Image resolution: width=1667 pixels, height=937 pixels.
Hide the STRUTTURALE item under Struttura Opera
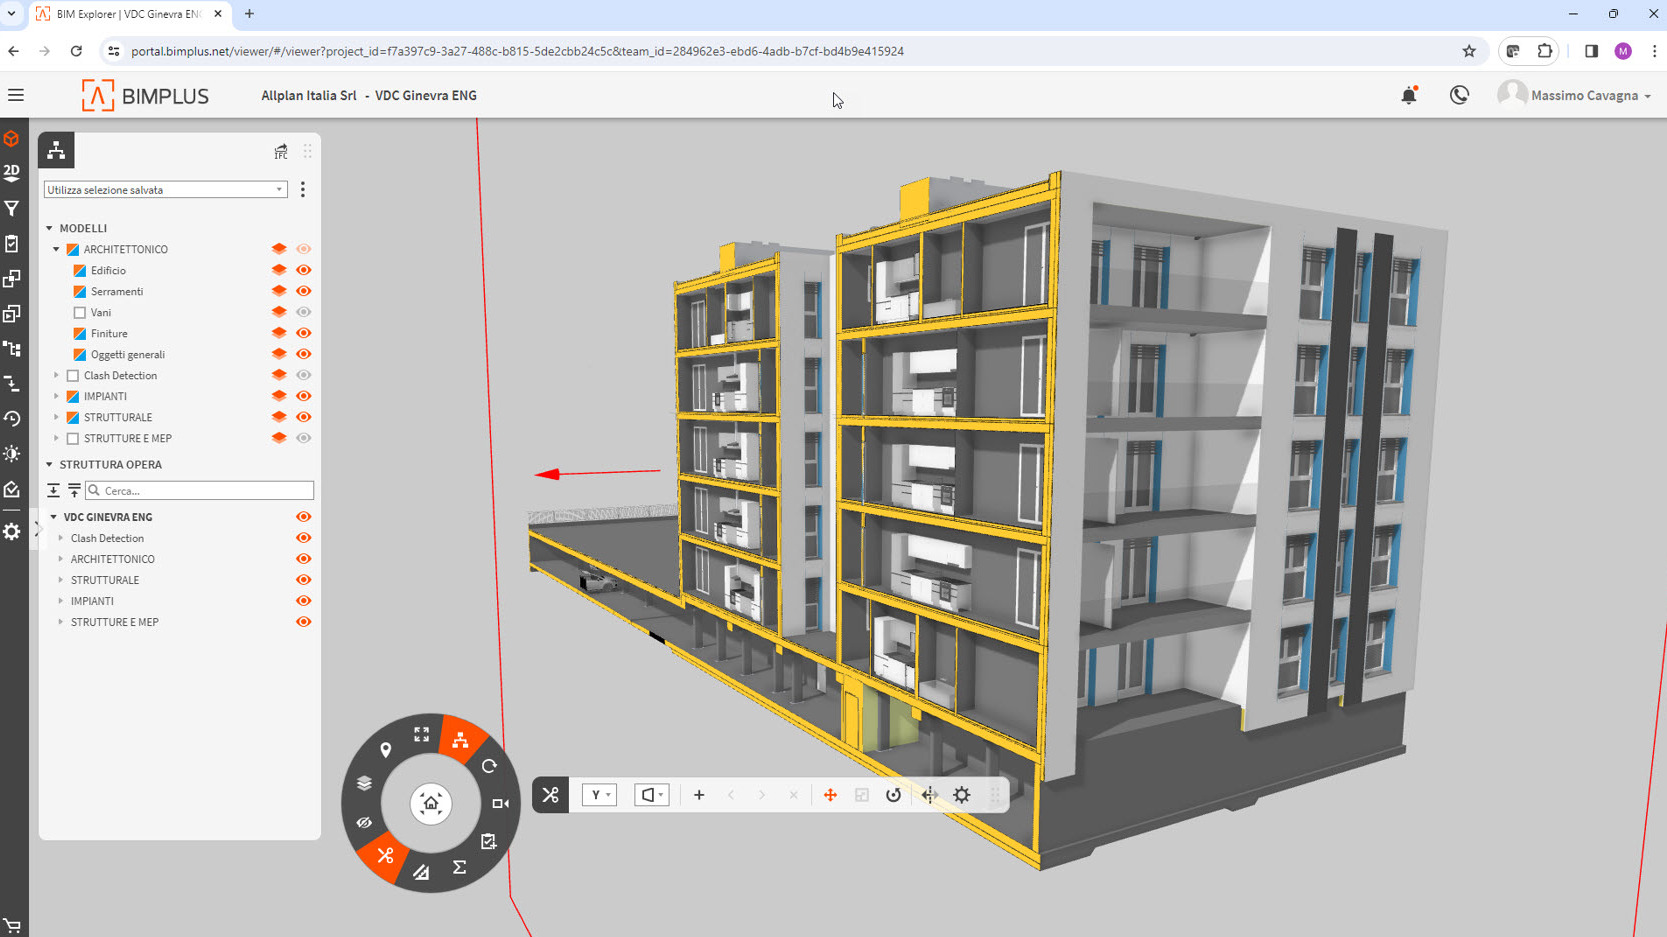click(303, 579)
